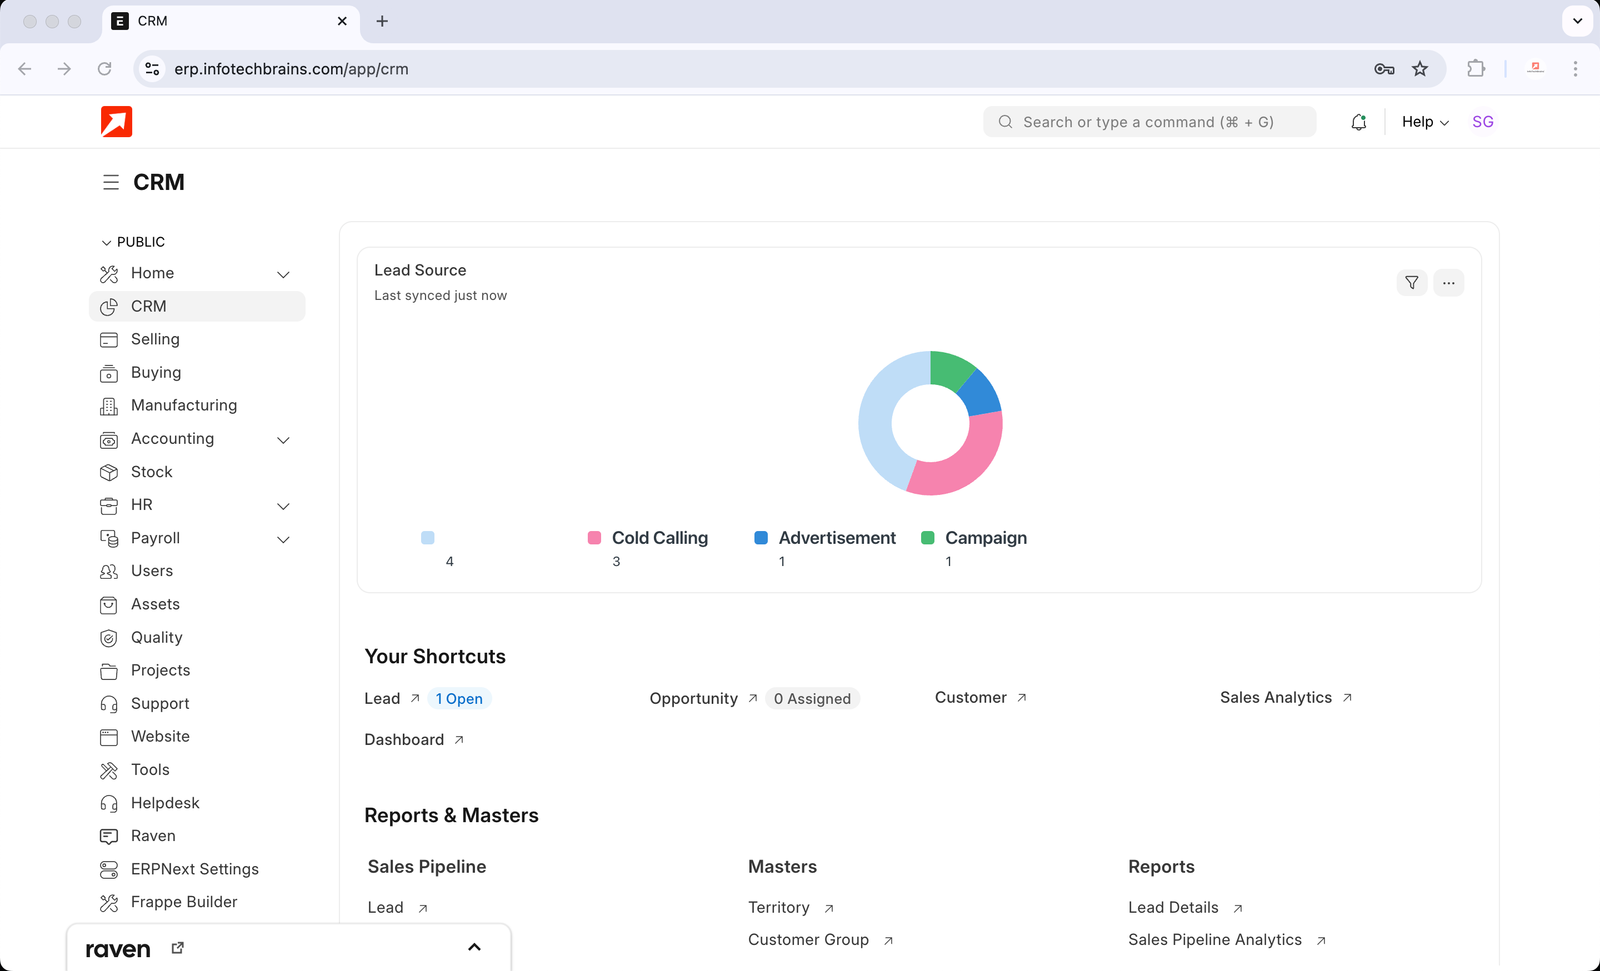Open the Lead Source chart options menu
This screenshot has height=971, width=1600.
pos(1448,283)
